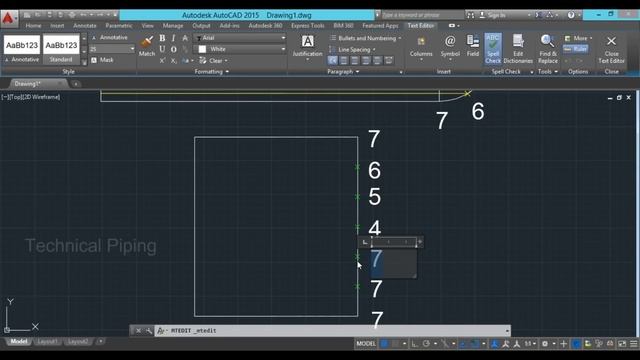
Task: Open Bullets and Numbering dropdown
Action: (x=366, y=38)
